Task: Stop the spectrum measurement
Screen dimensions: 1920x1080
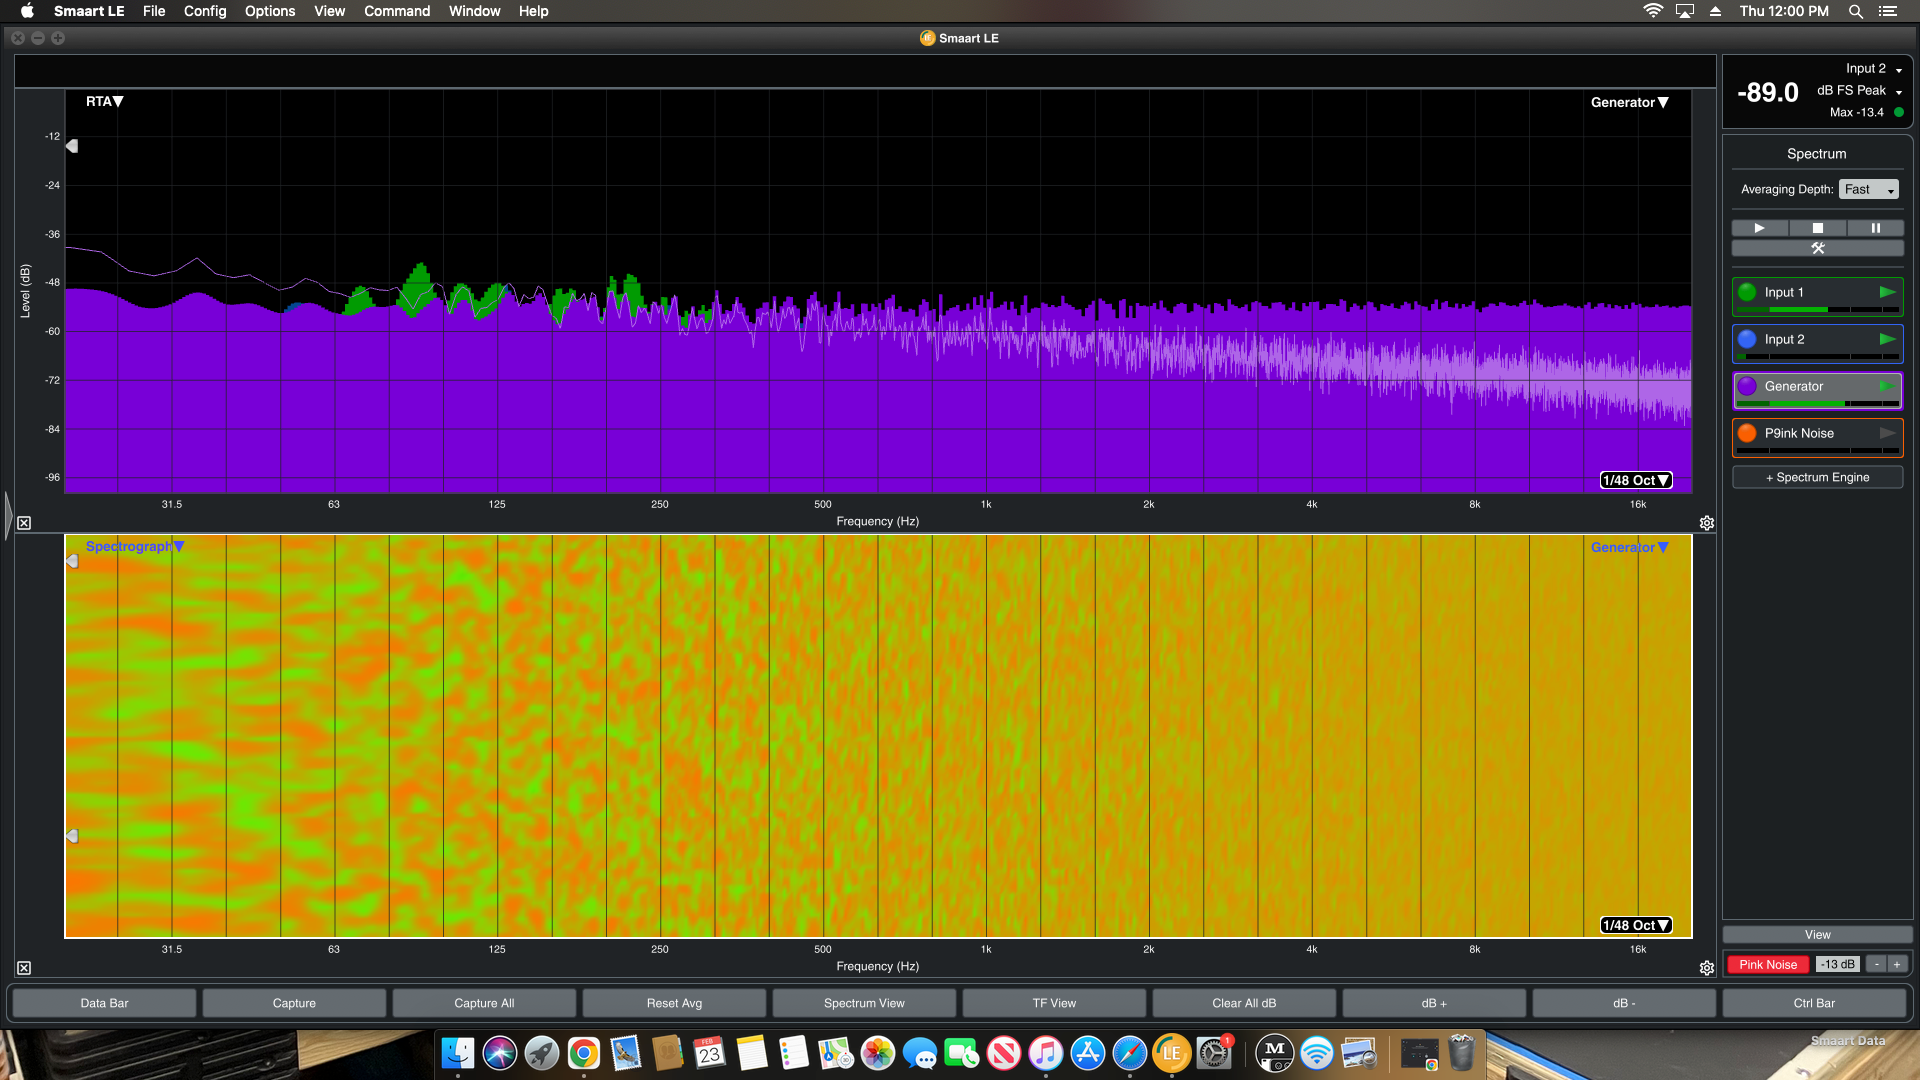Action: pos(1818,228)
